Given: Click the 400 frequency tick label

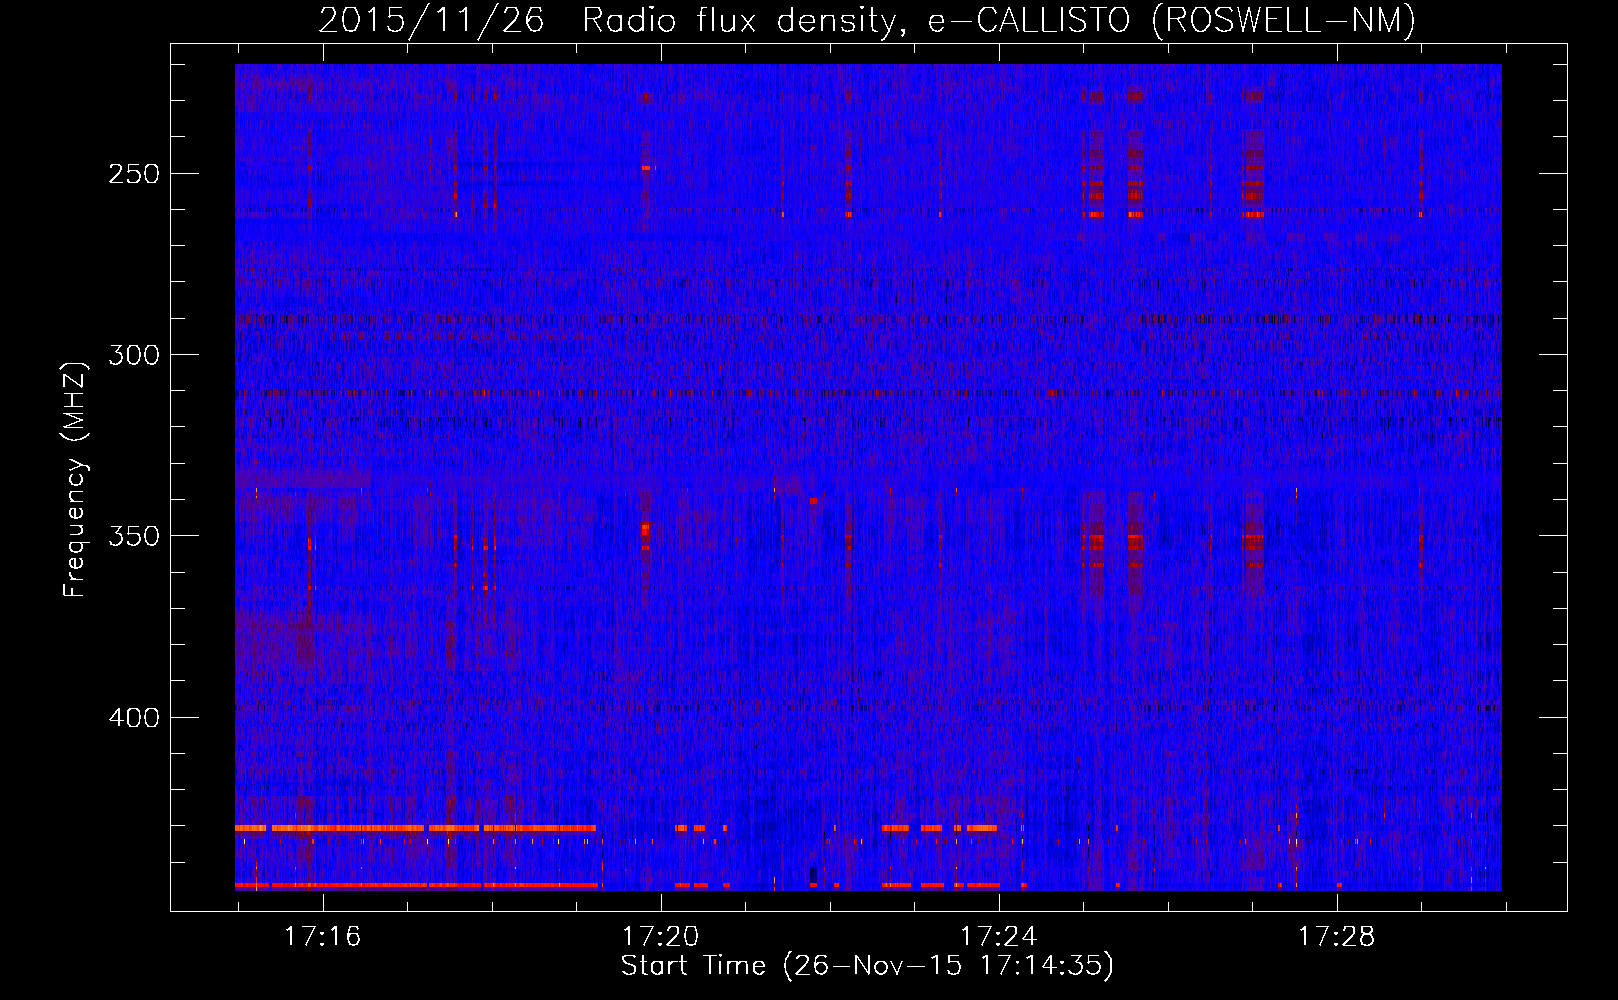Looking at the screenshot, I should [134, 718].
